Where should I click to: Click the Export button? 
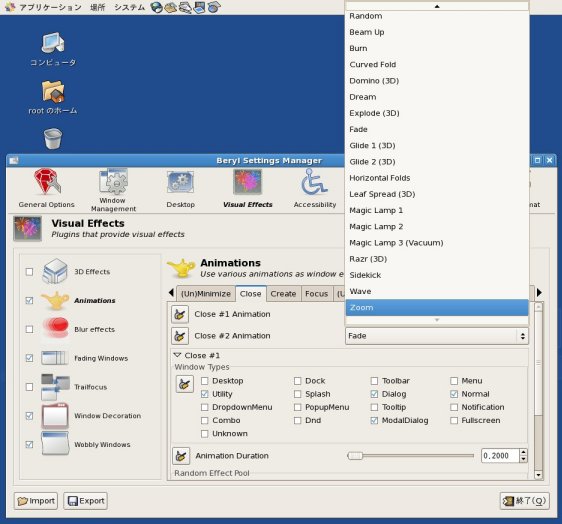click(85, 501)
